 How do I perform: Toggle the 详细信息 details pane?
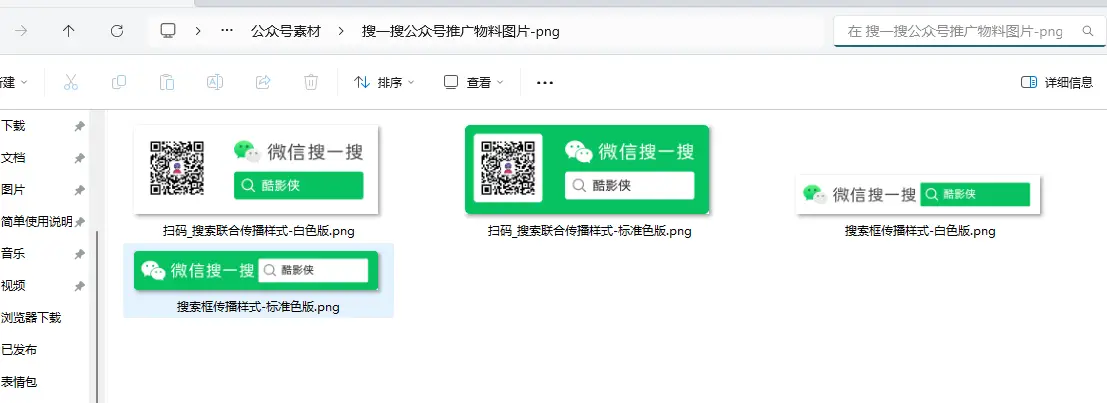pos(1057,83)
